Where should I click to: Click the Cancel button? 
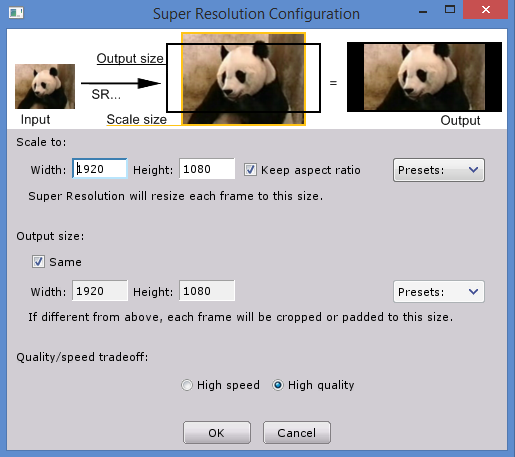(x=297, y=432)
